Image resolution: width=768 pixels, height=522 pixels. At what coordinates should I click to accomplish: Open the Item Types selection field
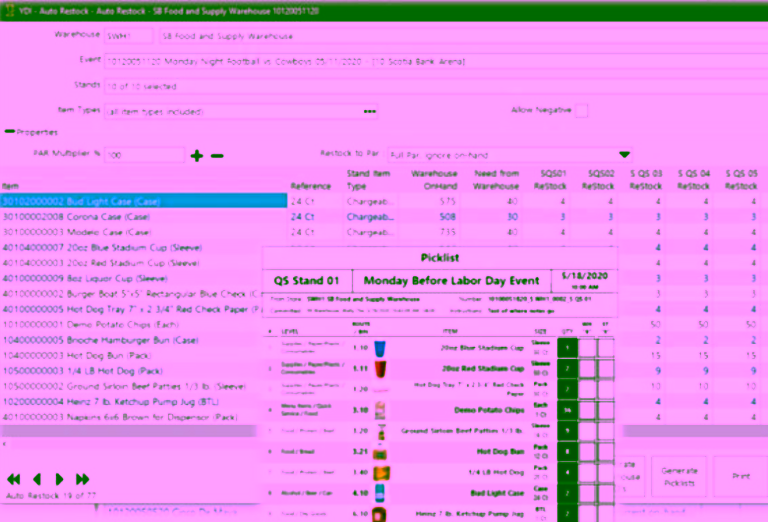[x=240, y=112]
